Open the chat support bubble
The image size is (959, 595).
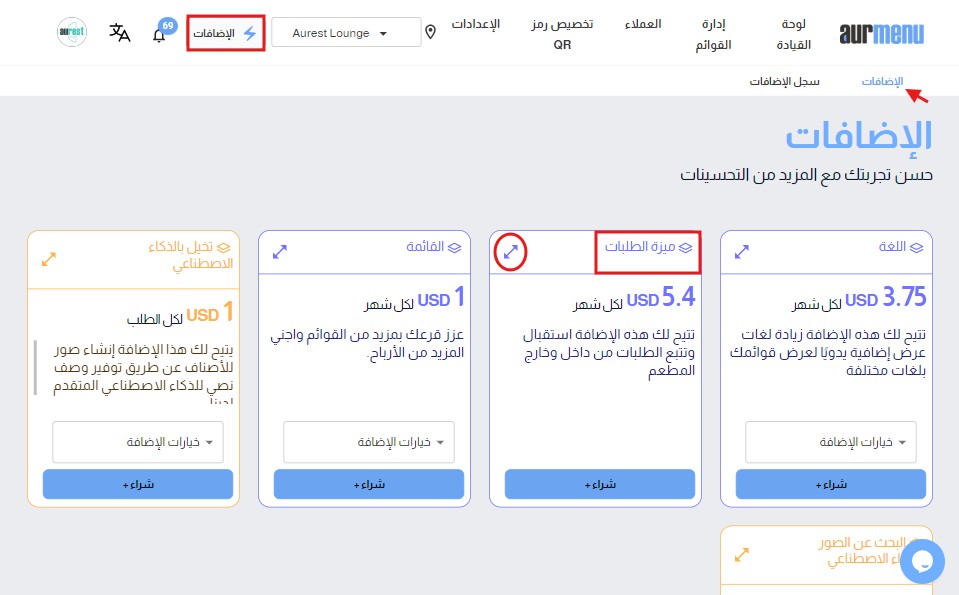pos(921,561)
